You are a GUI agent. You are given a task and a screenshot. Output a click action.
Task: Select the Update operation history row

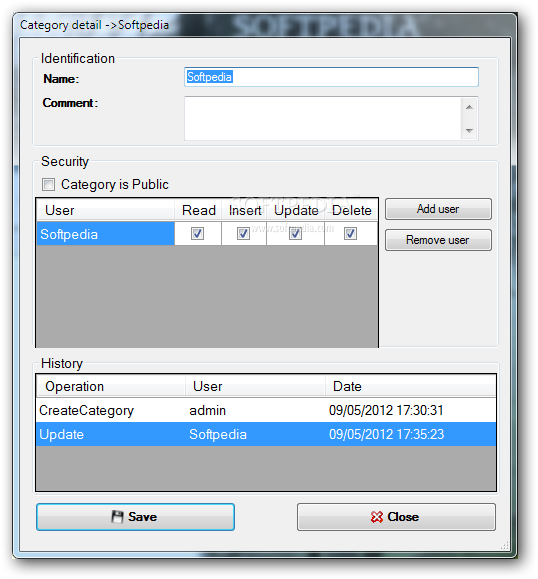pos(266,434)
